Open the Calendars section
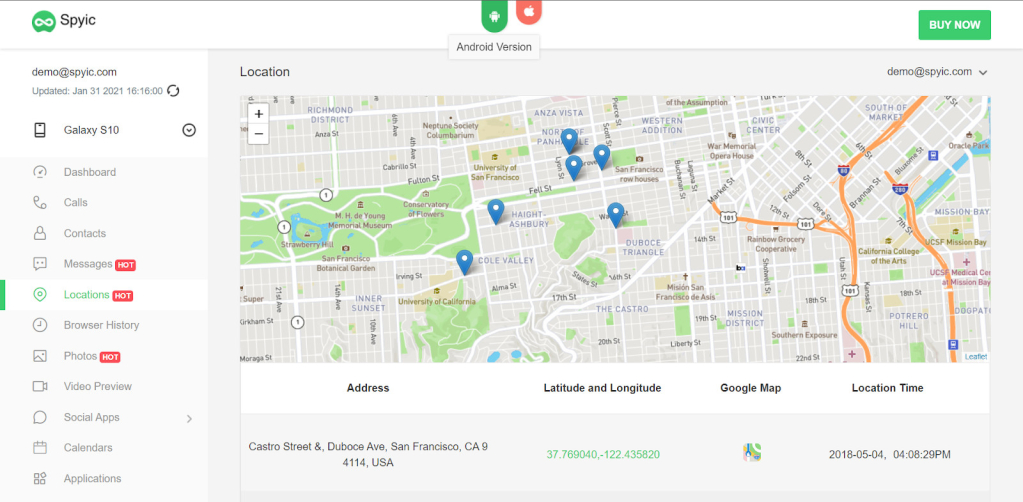This screenshot has width=1023, height=502. click(88, 448)
